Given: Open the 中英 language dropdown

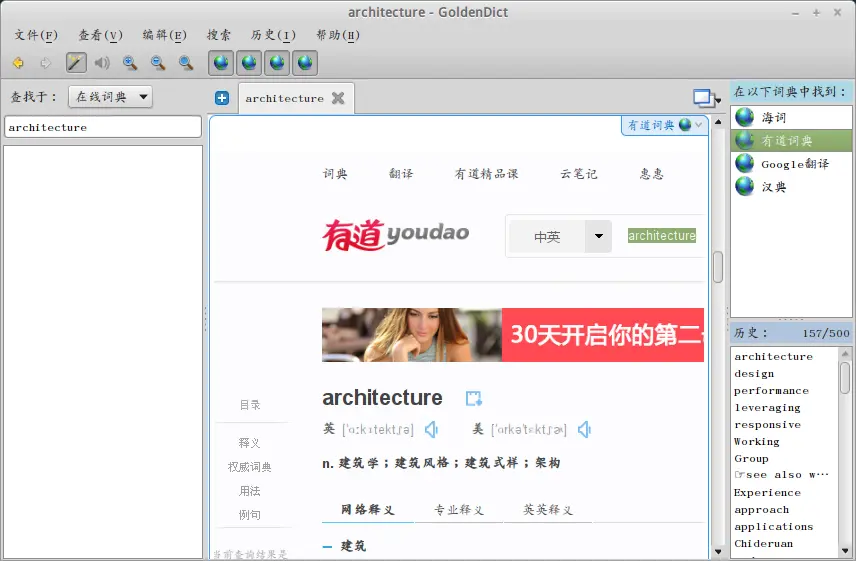Looking at the screenshot, I should pos(560,236).
